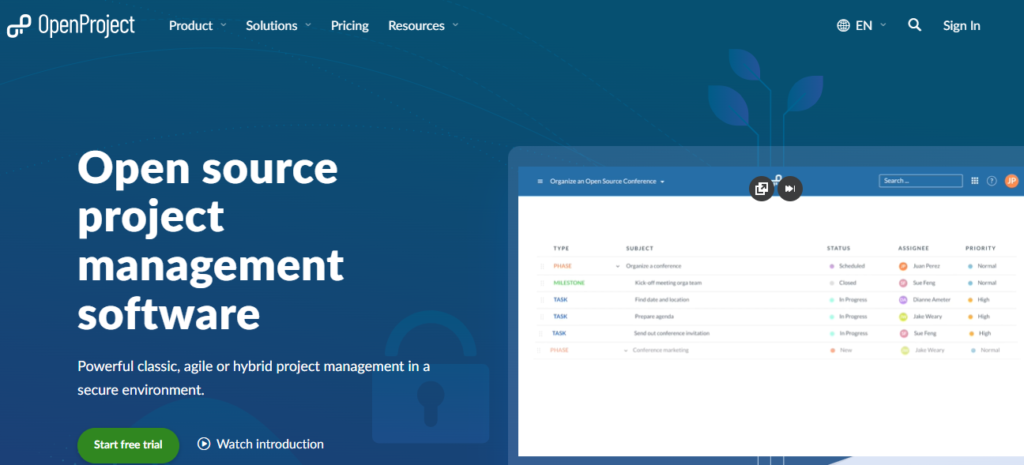Screen dimensions: 1024x465
Task: Click Start free trial button
Action: pos(128,445)
